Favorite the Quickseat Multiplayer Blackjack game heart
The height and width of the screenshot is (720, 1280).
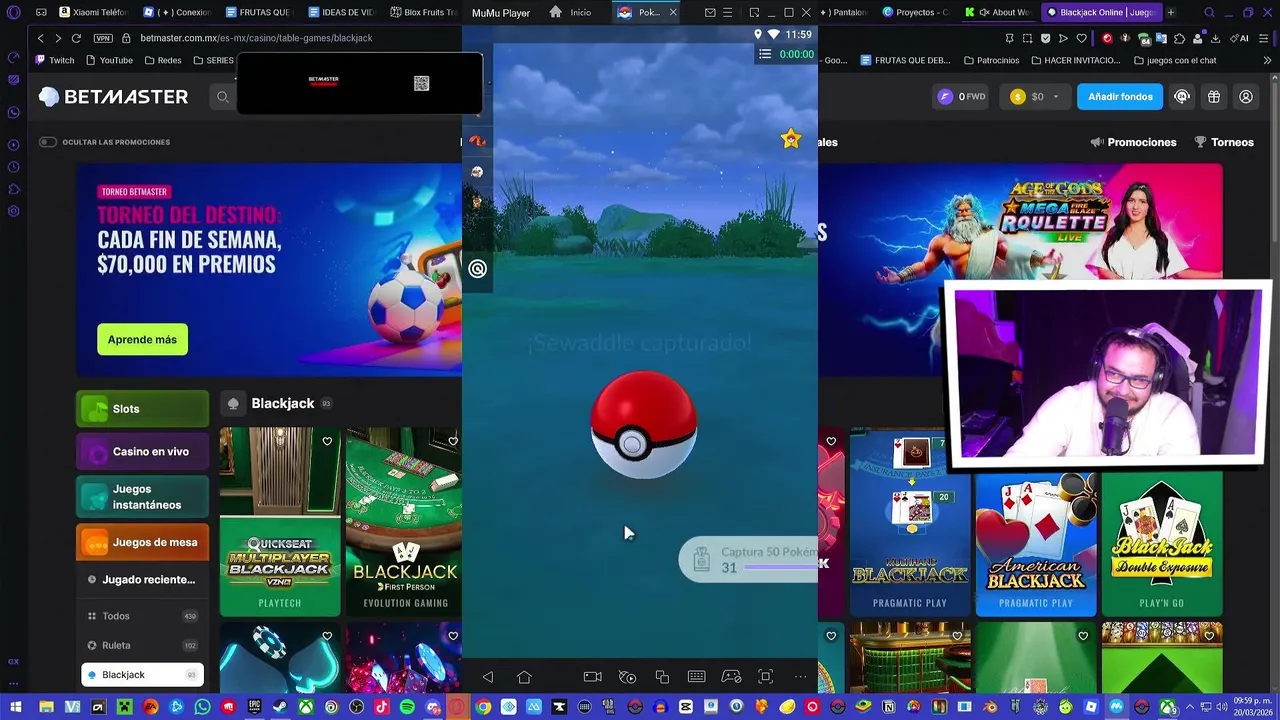[x=327, y=441]
